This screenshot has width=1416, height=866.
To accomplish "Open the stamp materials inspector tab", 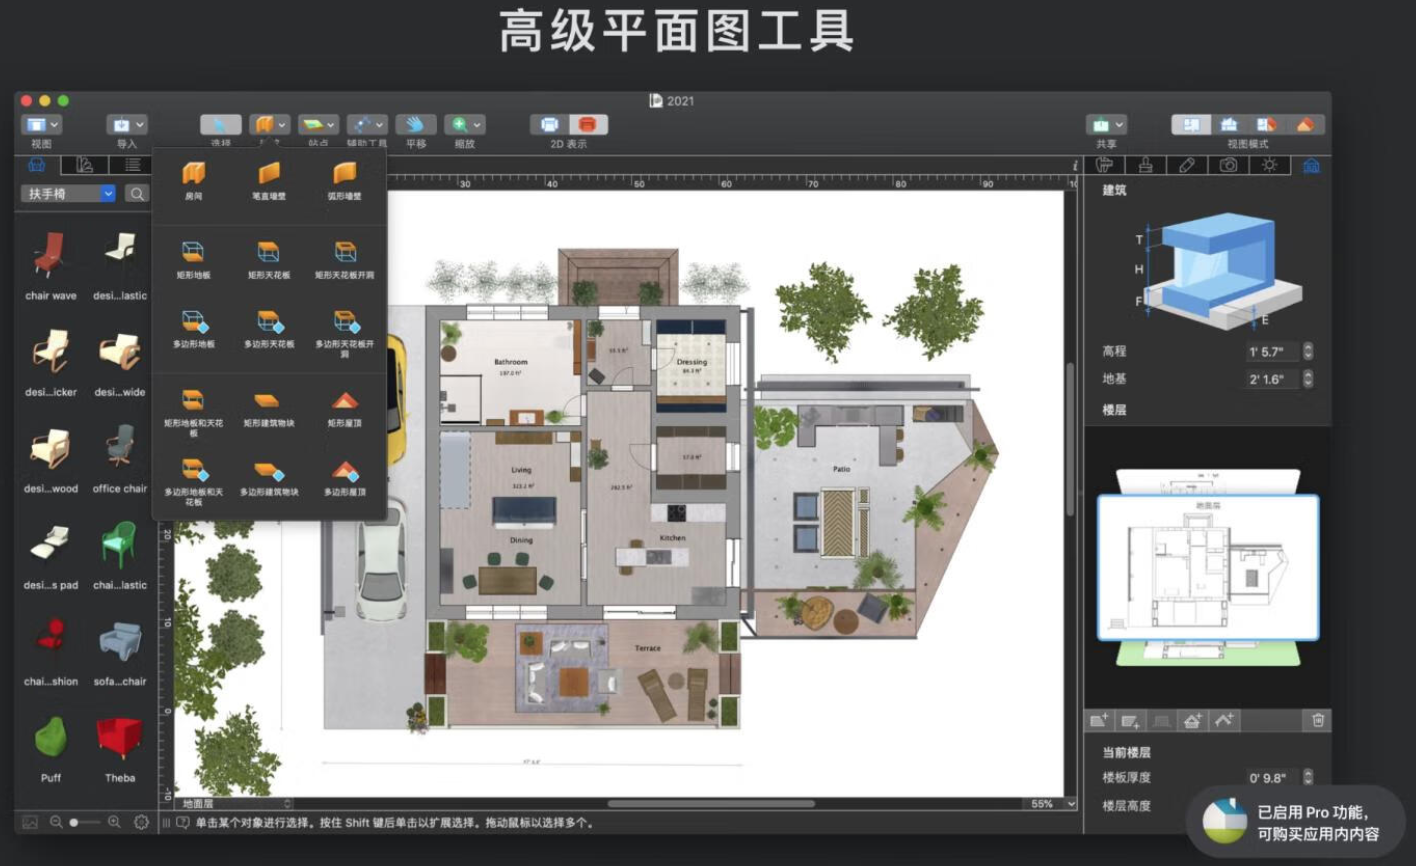I will (x=1146, y=165).
